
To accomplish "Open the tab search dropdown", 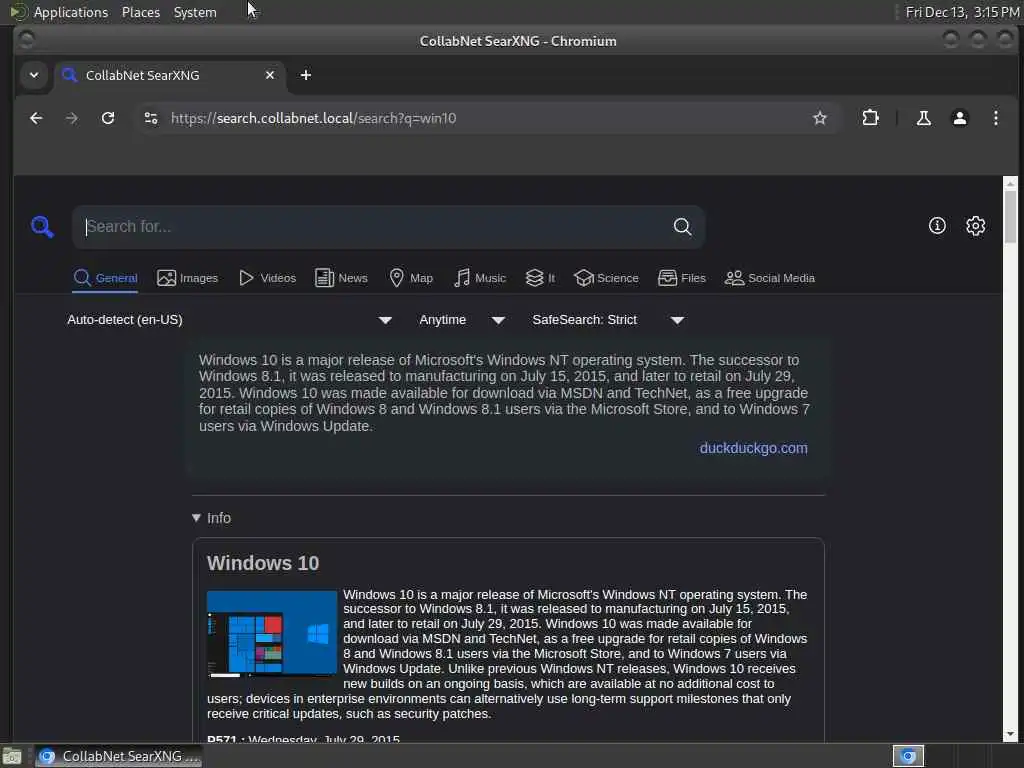I will (34, 75).
